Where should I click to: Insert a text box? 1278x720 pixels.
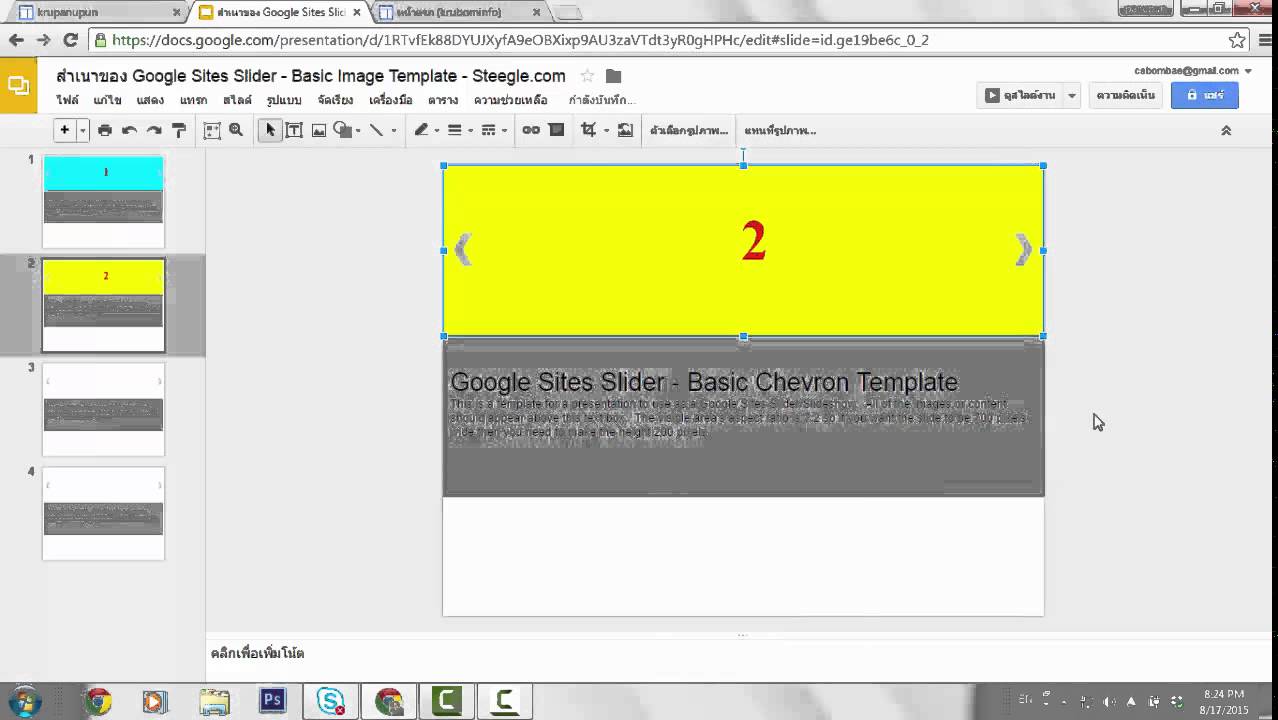coord(295,130)
